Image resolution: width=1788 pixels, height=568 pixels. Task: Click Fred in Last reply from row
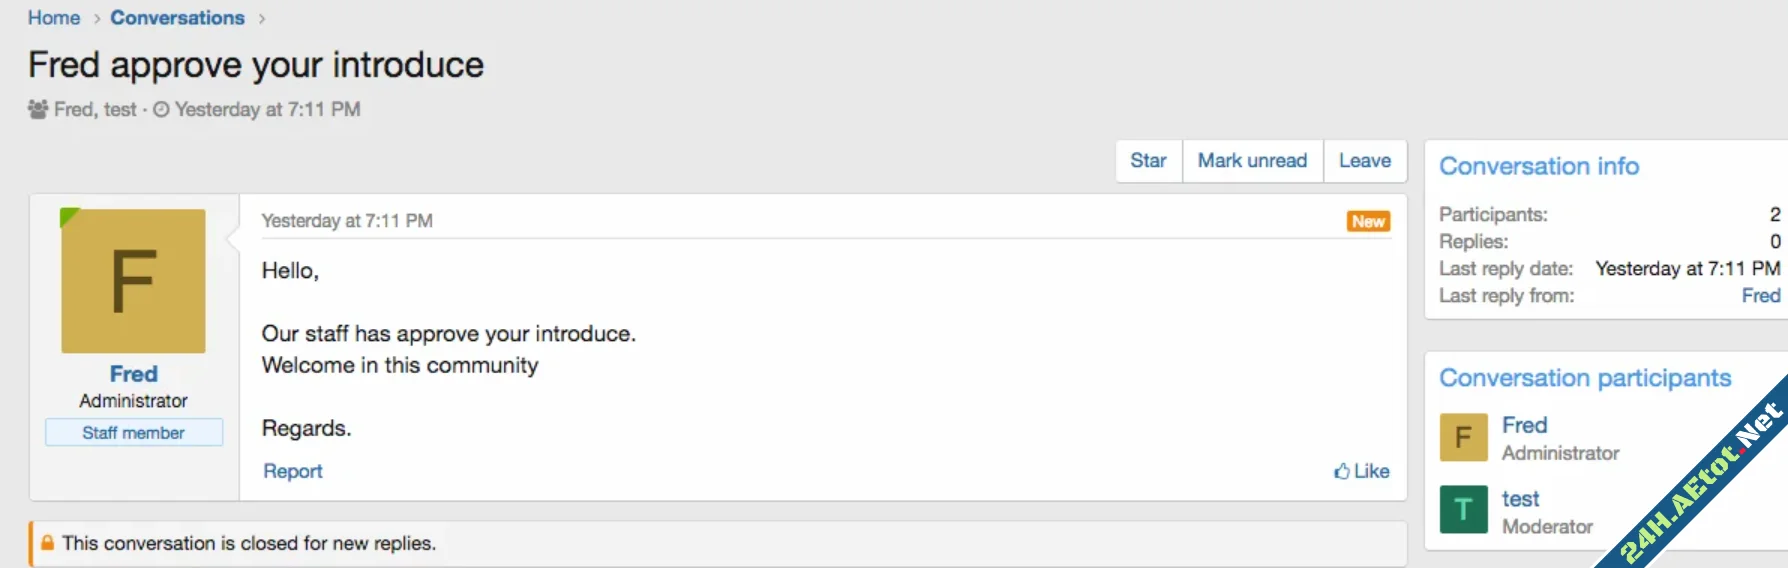click(x=1760, y=296)
